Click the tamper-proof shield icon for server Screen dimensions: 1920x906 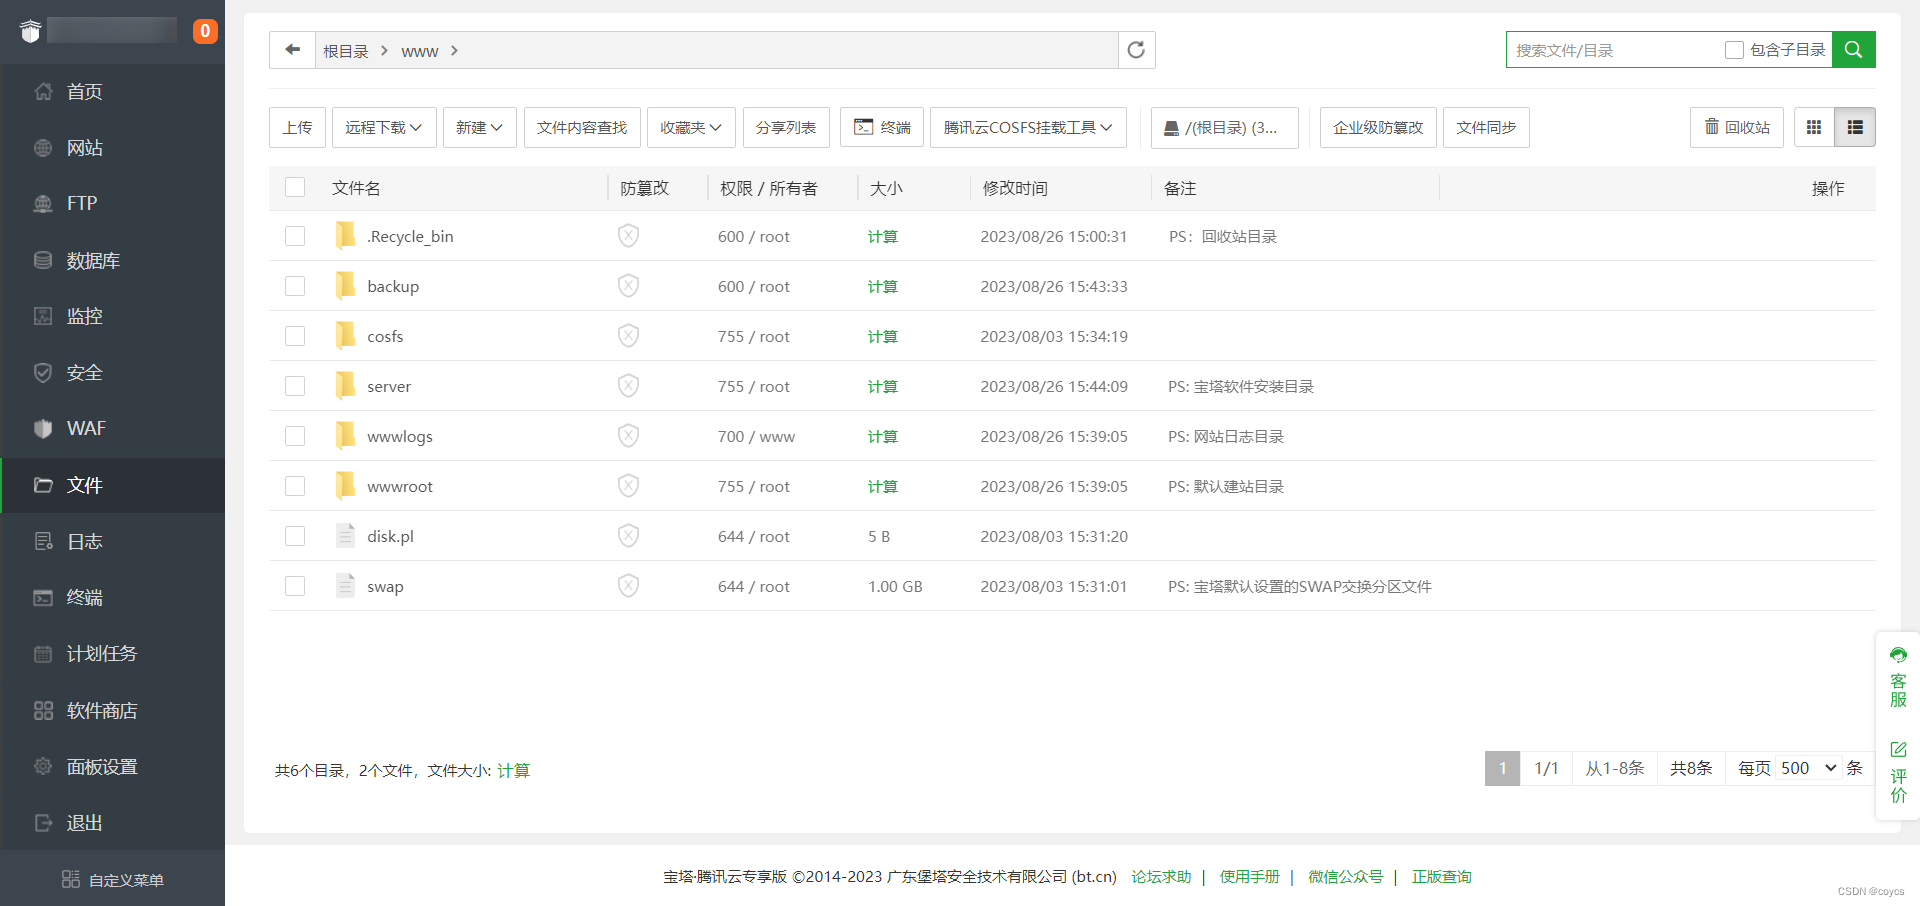point(628,386)
